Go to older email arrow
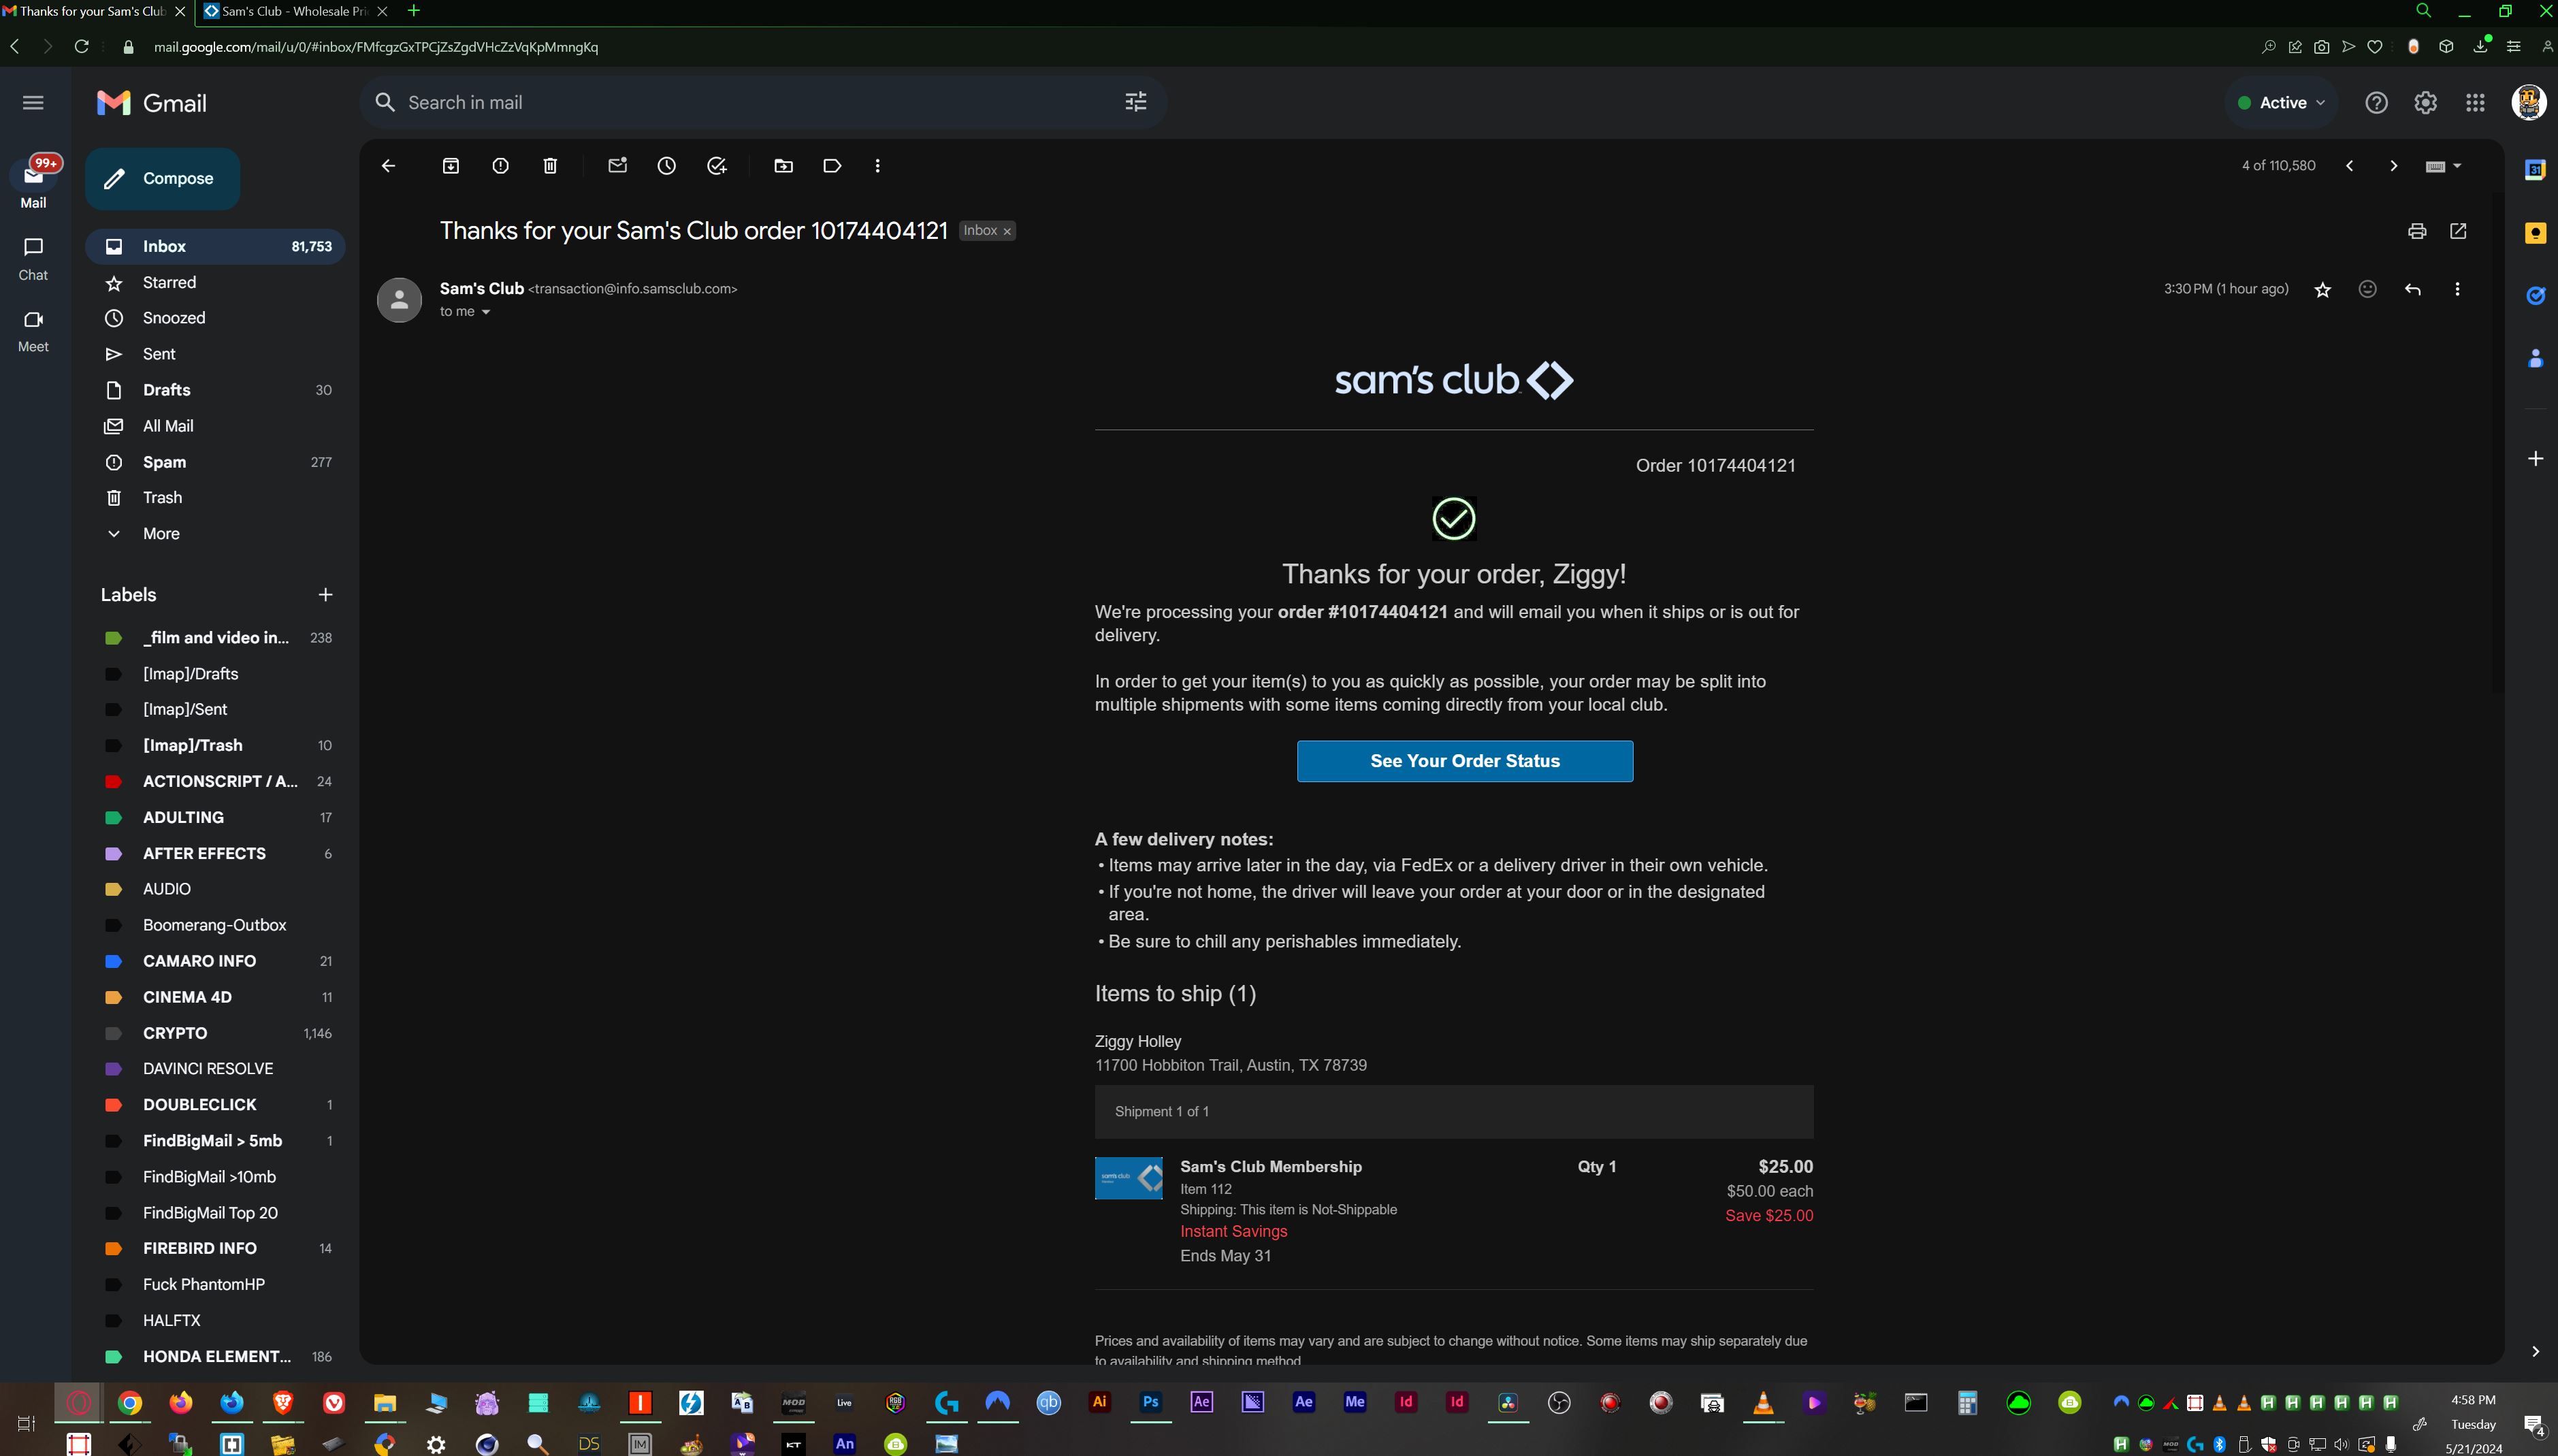This screenshot has width=2558, height=1456. (2394, 166)
